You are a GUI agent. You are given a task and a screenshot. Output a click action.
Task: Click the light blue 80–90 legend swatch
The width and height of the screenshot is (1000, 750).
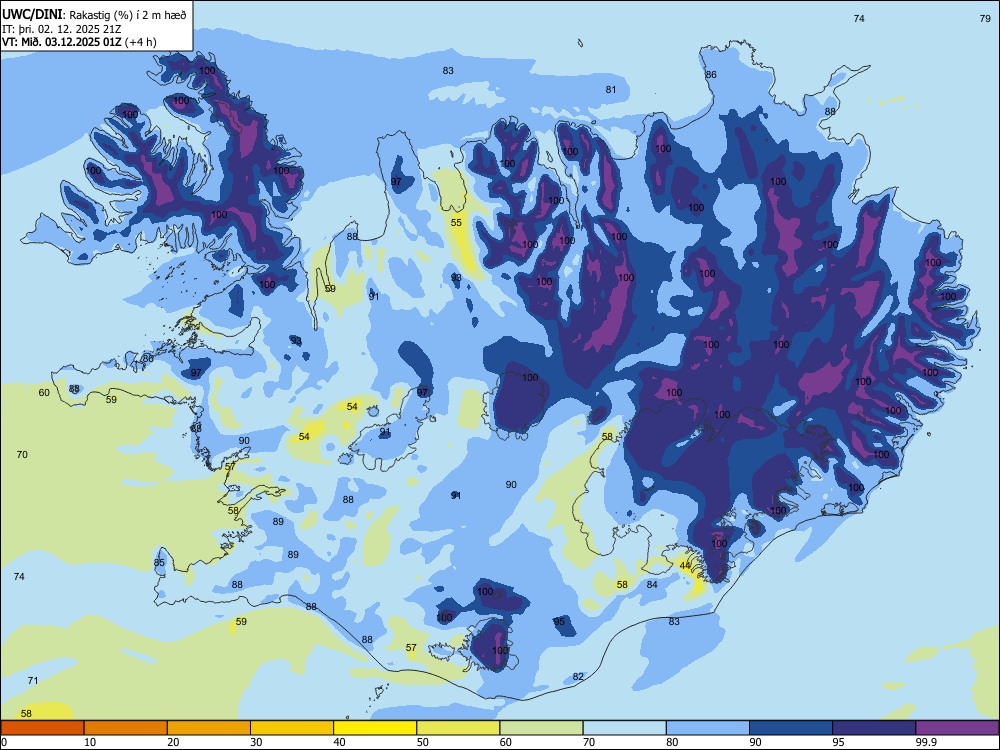point(707,728)
